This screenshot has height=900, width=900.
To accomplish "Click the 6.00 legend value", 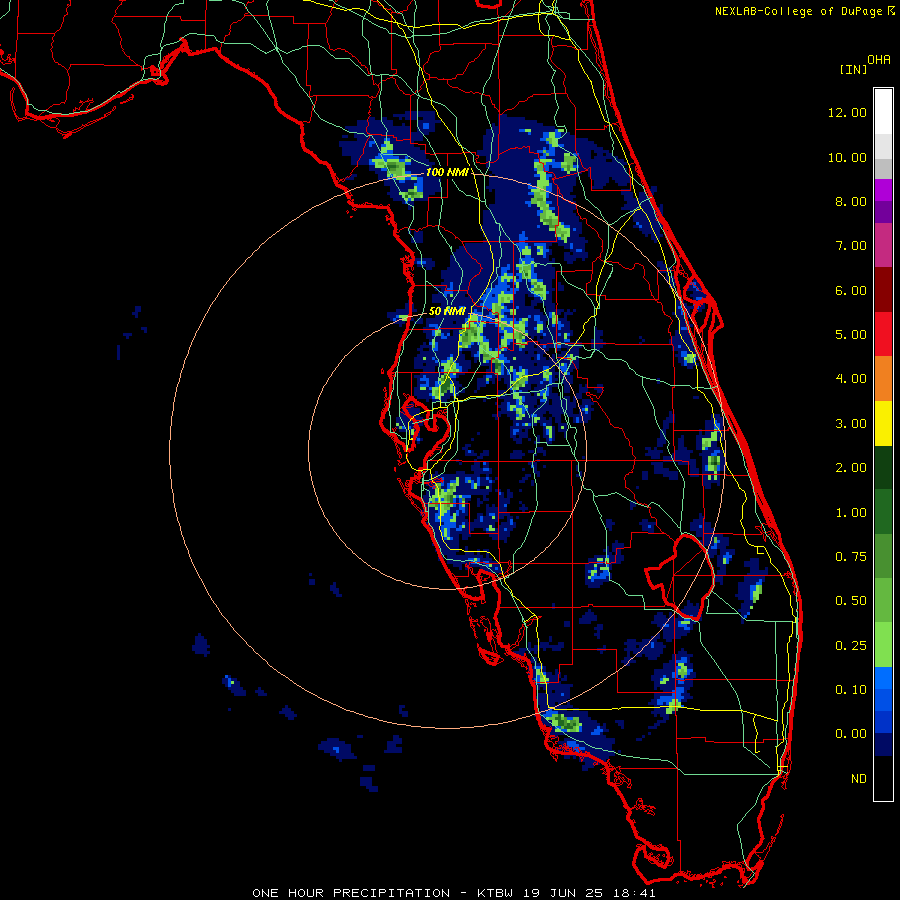I will point(851,290).
